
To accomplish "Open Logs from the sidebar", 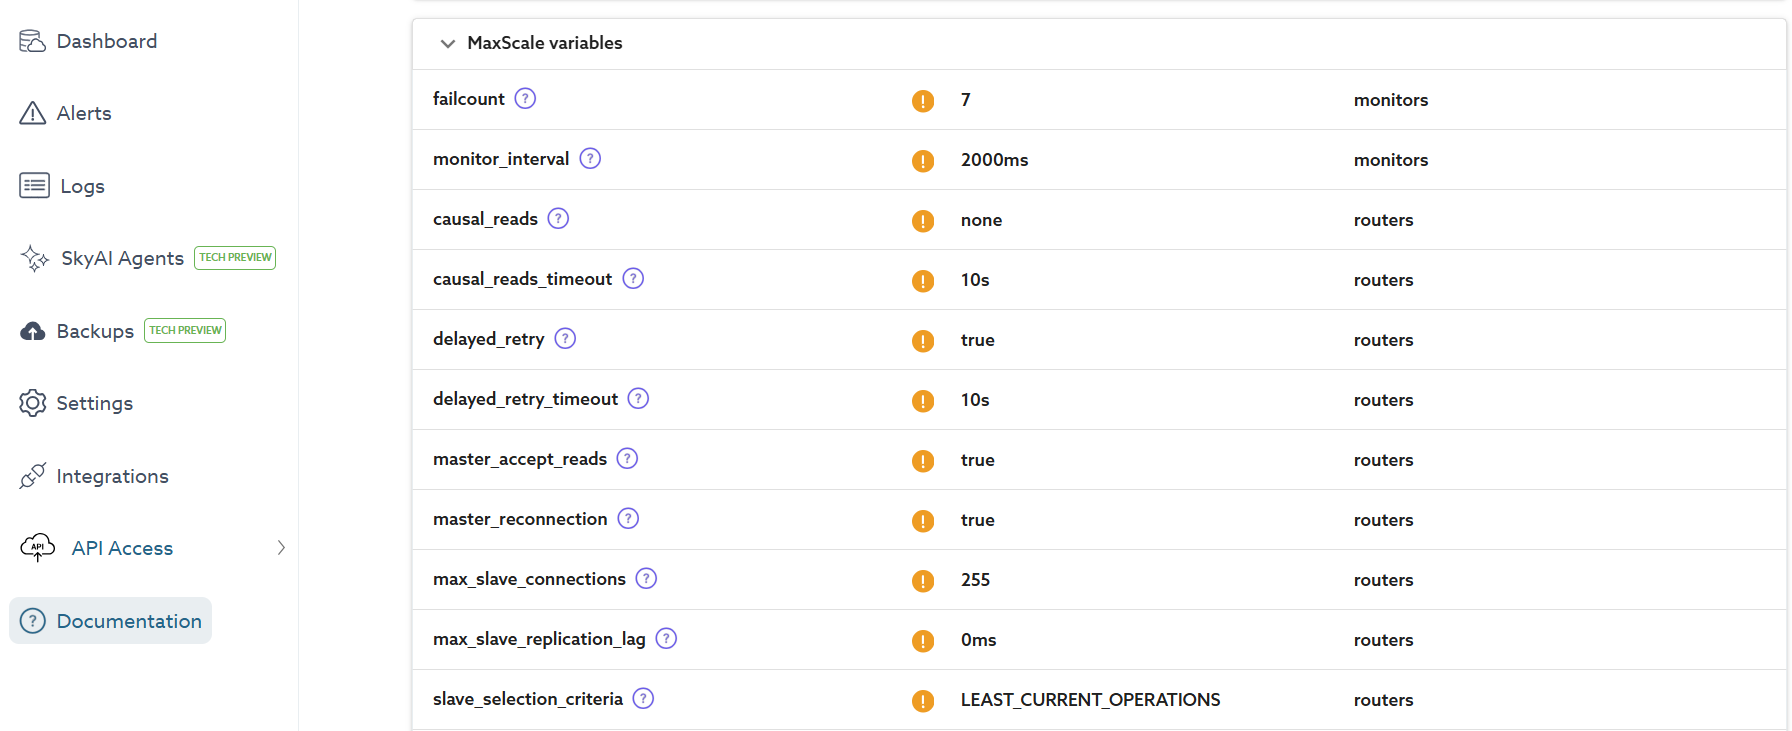I will coord(82,186).
